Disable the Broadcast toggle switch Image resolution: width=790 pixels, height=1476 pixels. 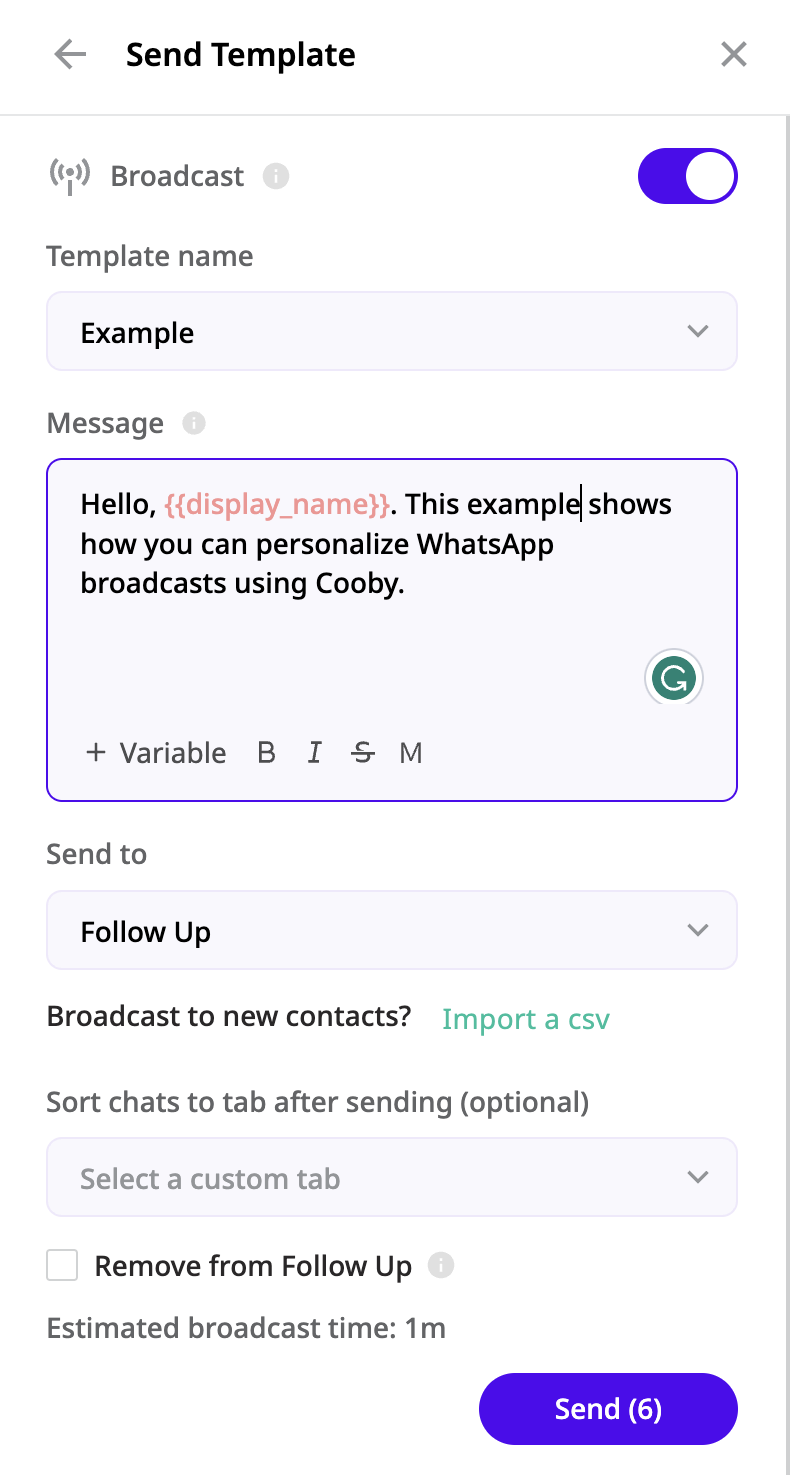[x=688, y=175]
